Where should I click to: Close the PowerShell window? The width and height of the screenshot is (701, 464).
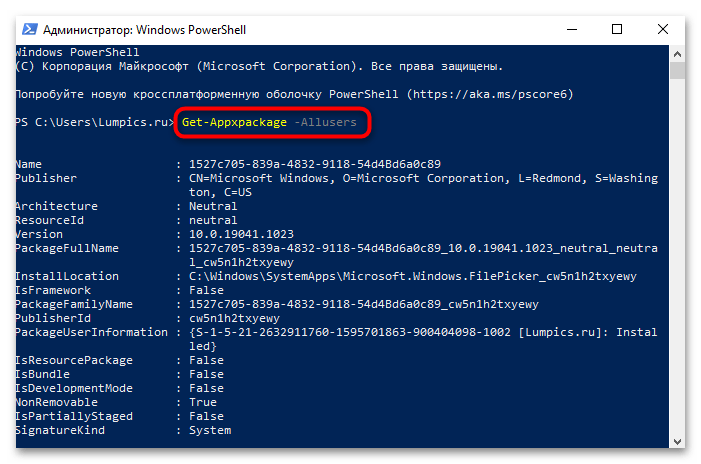point(663,30)
